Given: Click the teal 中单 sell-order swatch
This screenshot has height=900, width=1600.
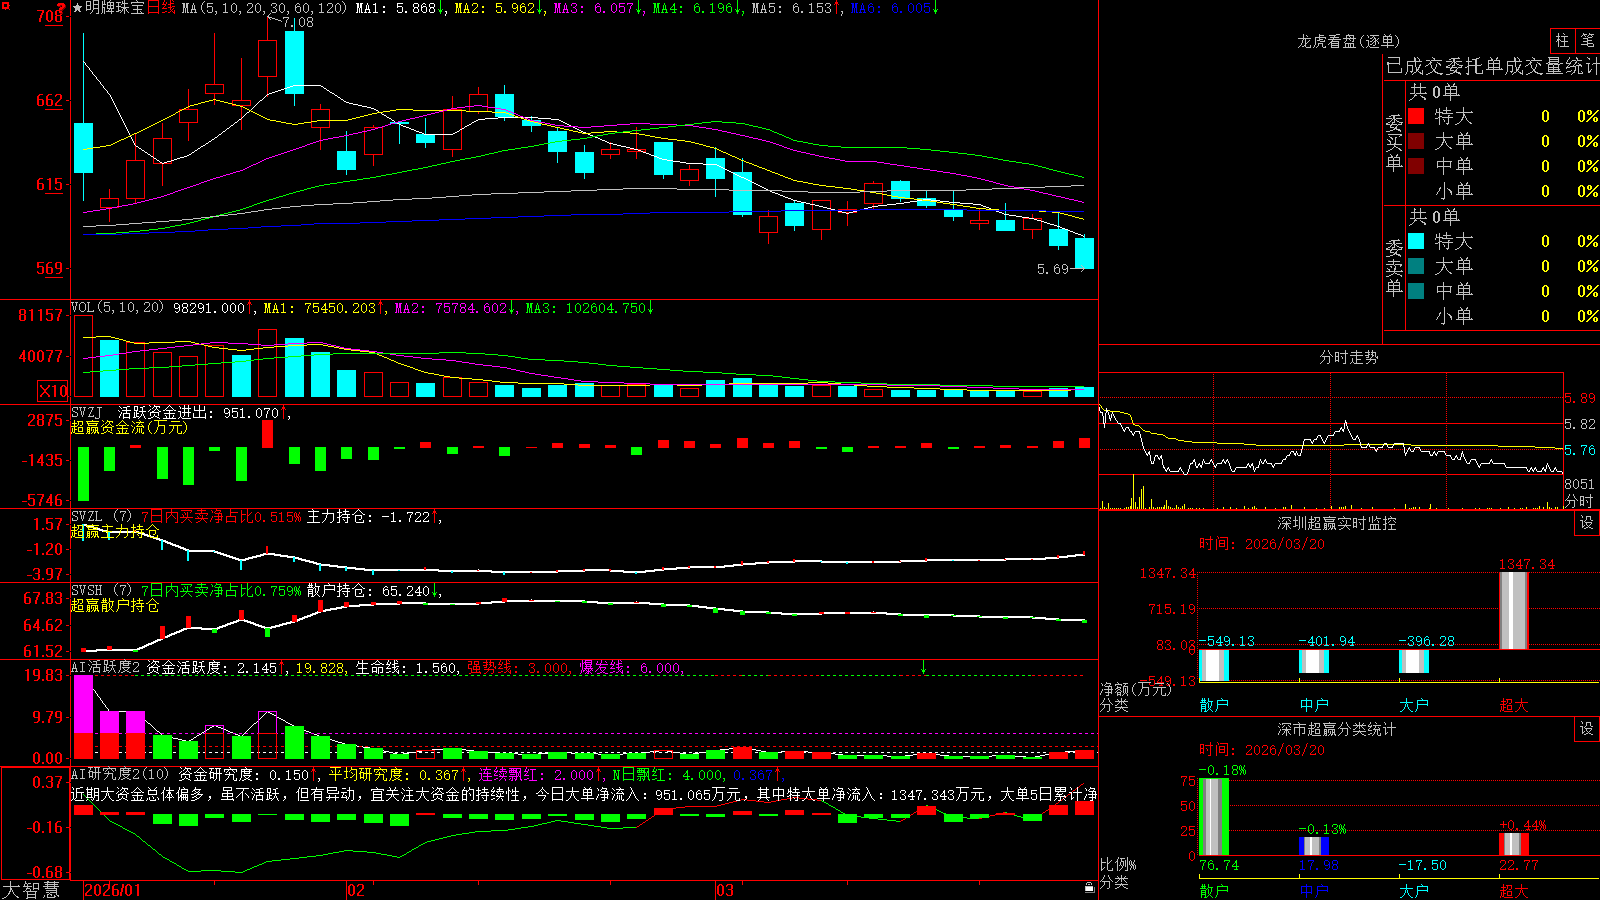Looking at the screenshot, I should pos(1416,291).
